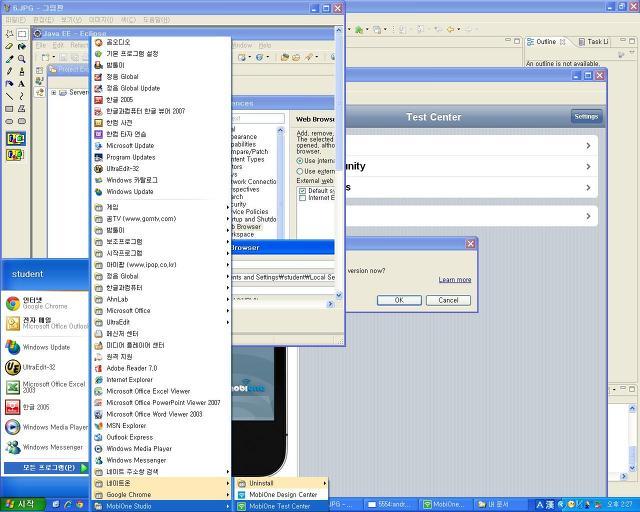This screenshot has height=512, width=640.
Task: Follow the 'Learn more' link in the dialog
Action: 455,280
